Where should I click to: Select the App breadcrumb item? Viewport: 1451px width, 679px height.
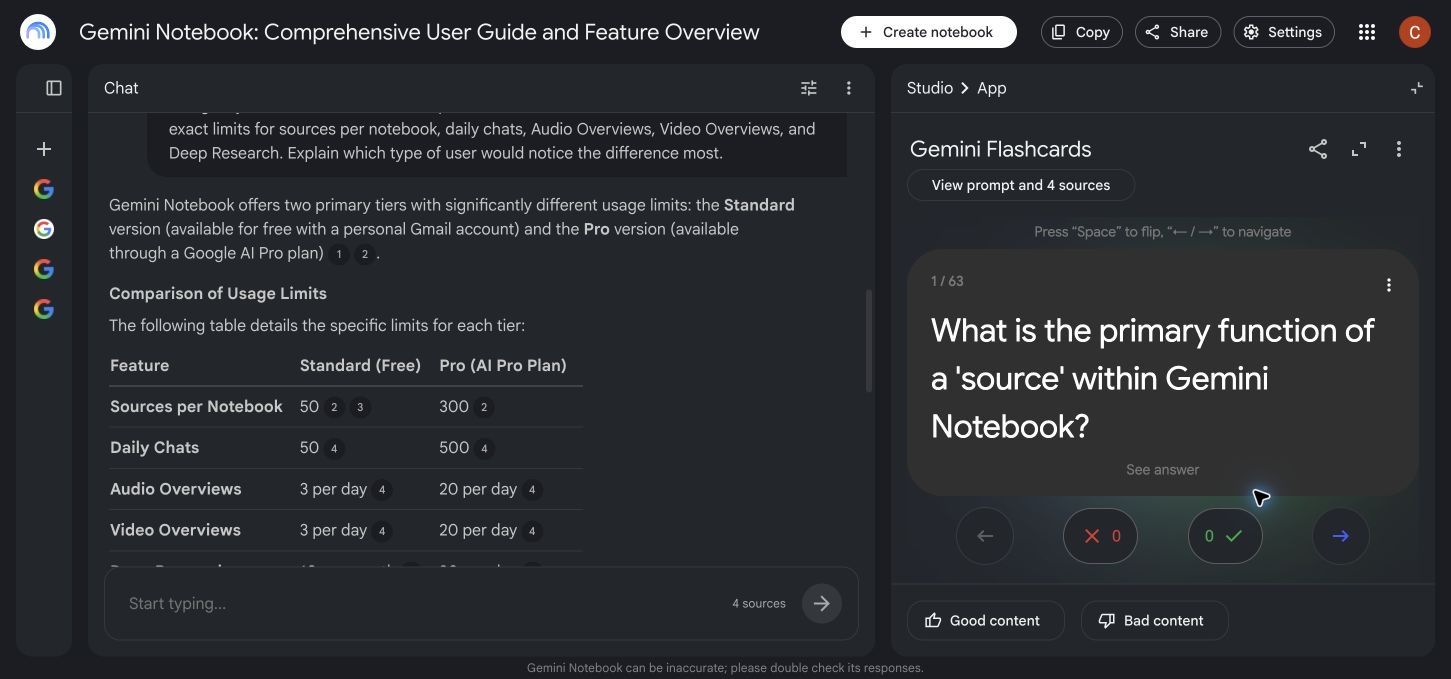tap(991, 88)
